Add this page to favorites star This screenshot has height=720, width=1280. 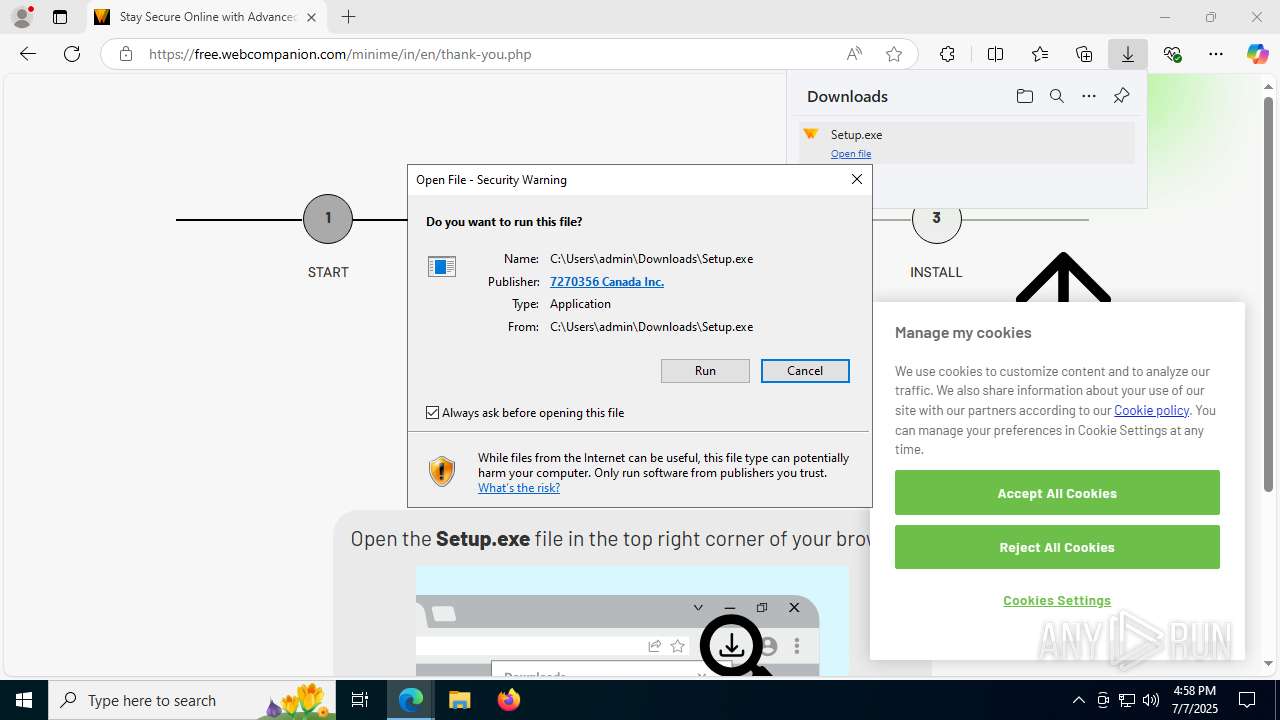tap(894, 54)
